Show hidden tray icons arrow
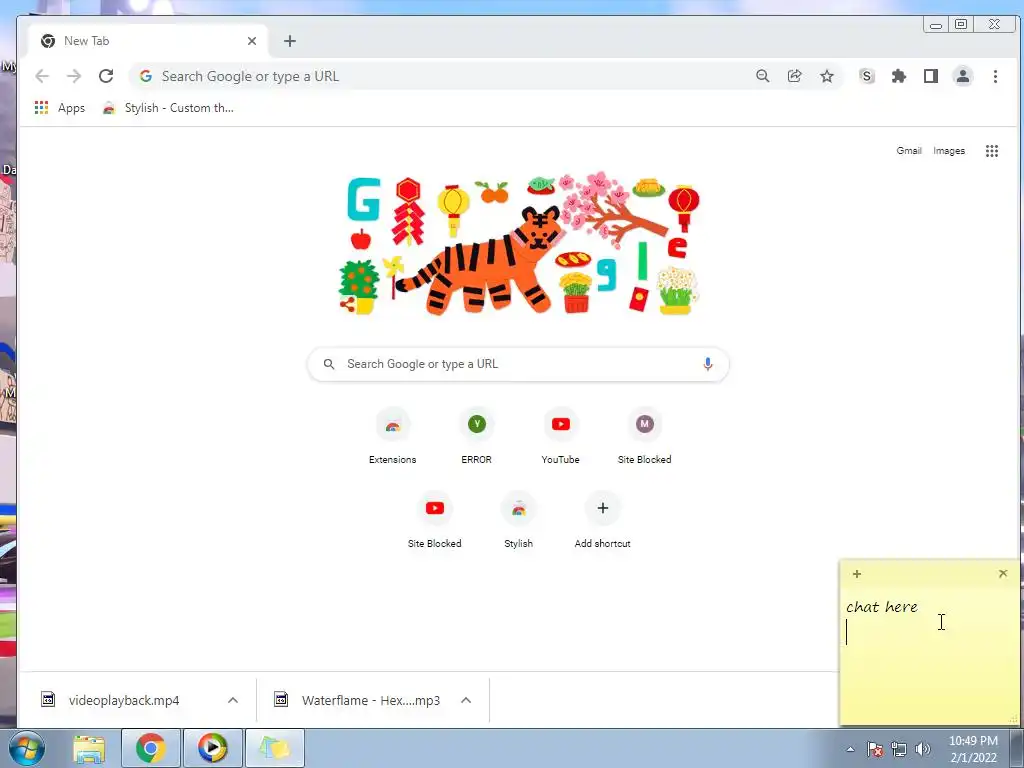This screenshot has height=768, width=1024. [850, 749]
